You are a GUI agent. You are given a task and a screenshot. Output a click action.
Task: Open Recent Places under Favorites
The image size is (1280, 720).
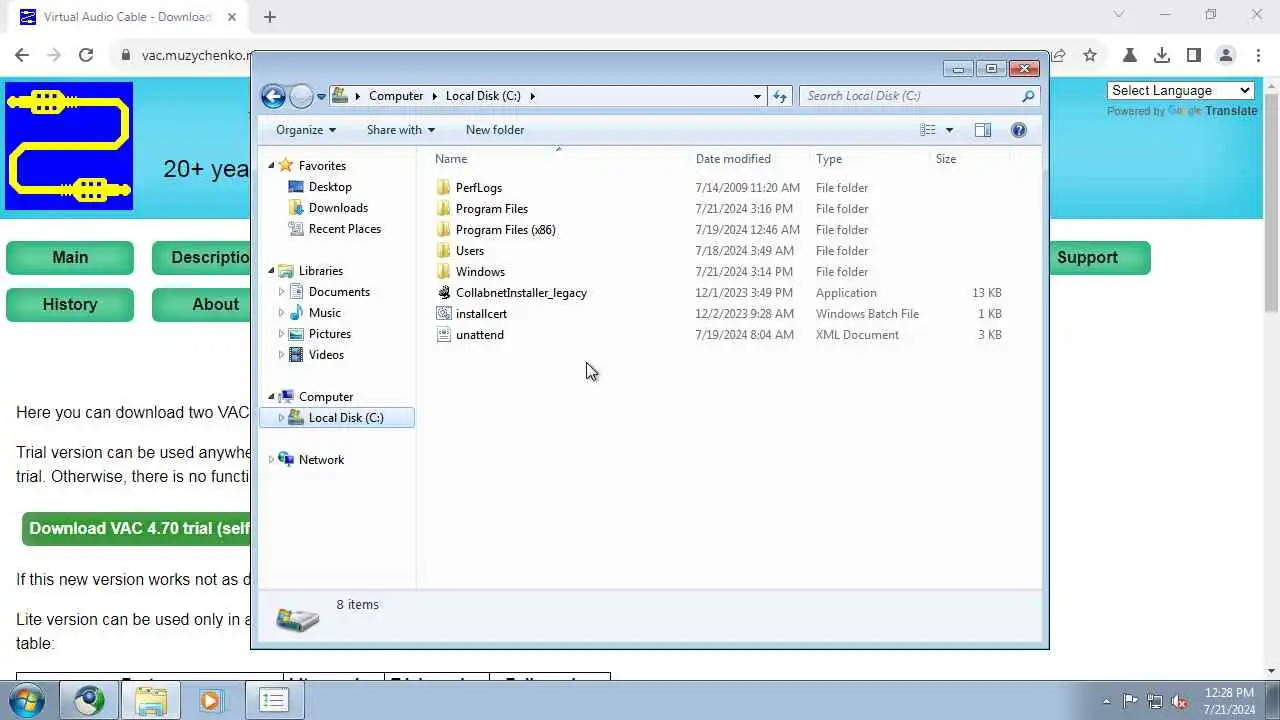(344, 229)
